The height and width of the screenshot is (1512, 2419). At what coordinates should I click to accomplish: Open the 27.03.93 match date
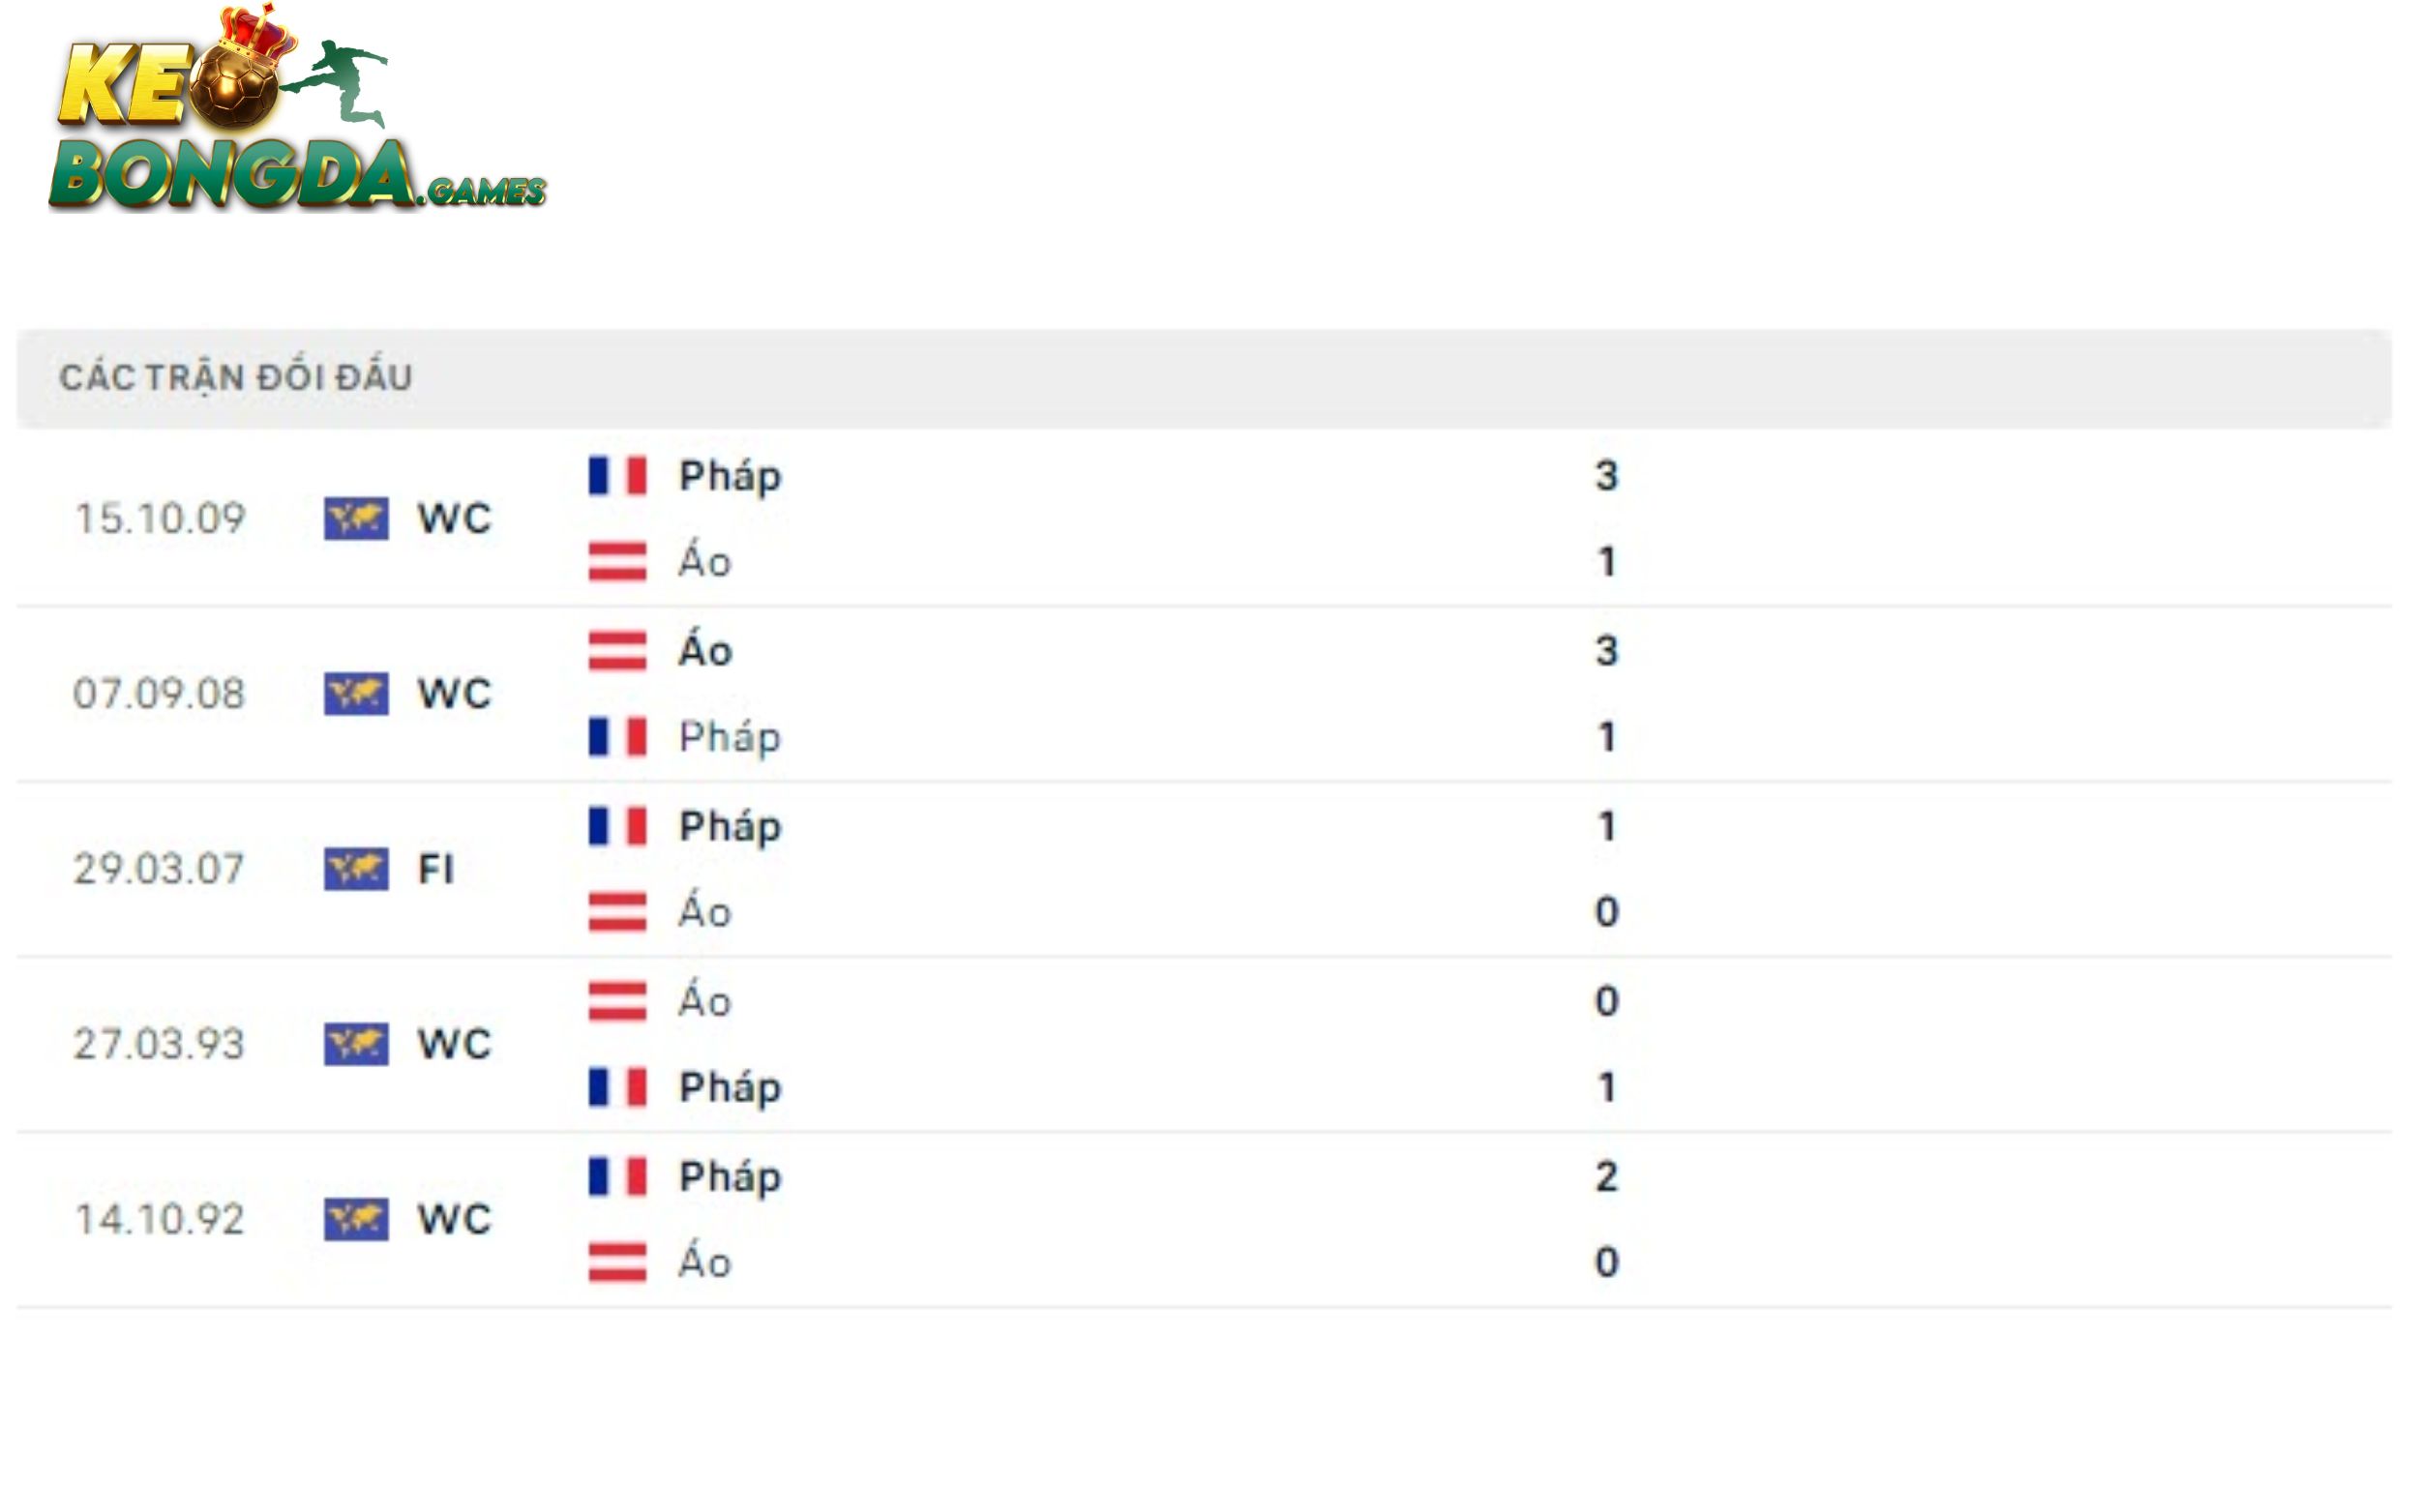pyautogui.click(x=159, y=1044)
